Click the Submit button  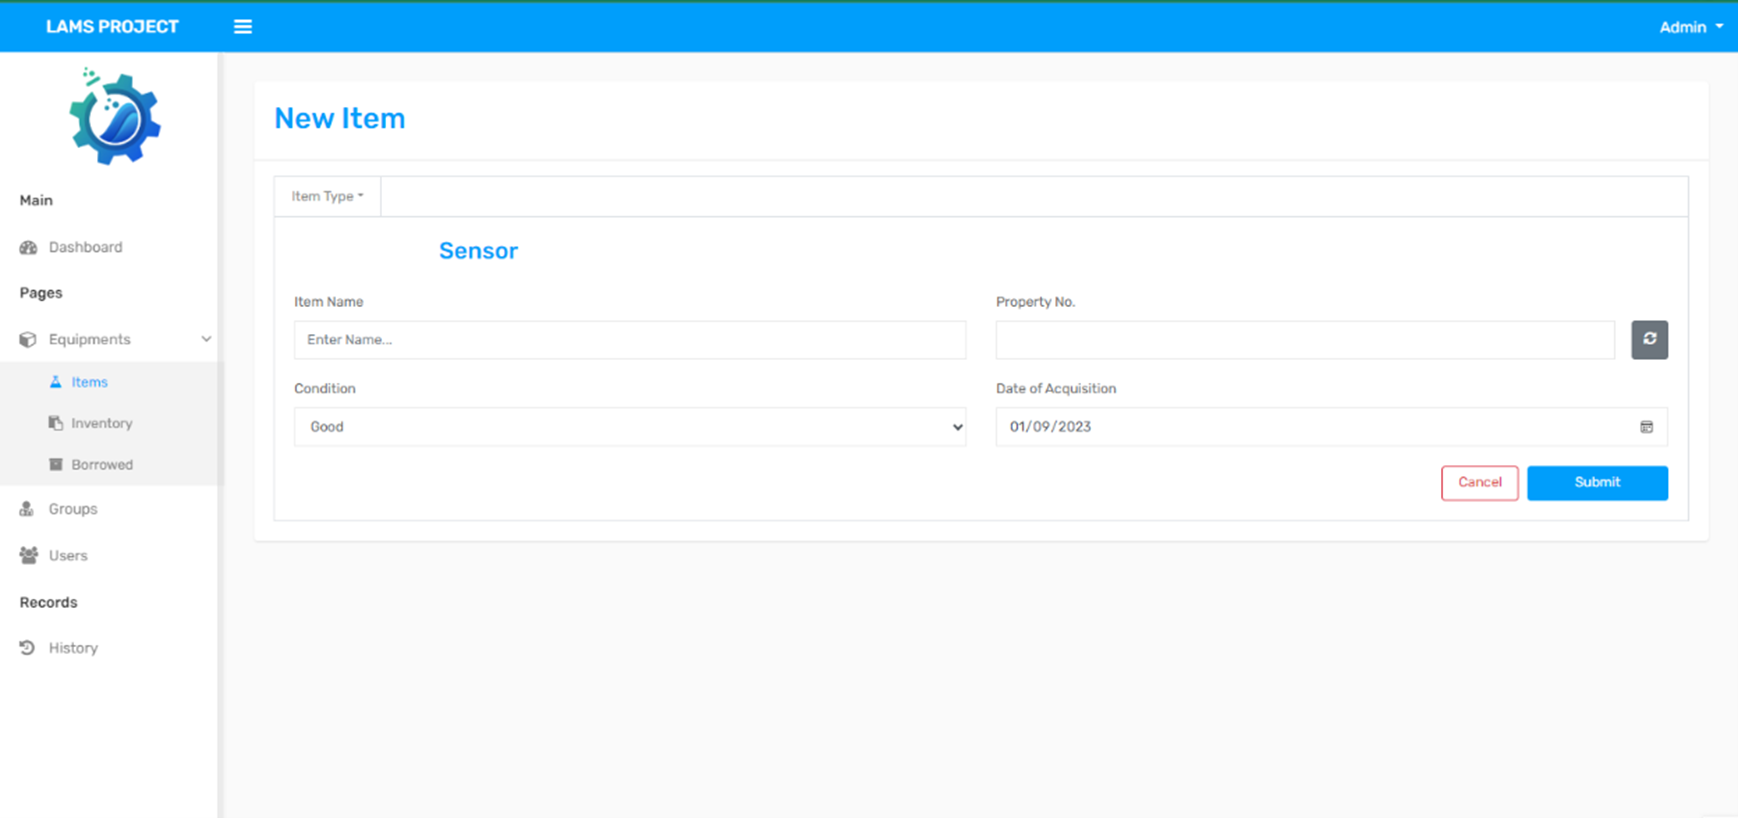pos(1597,483)
